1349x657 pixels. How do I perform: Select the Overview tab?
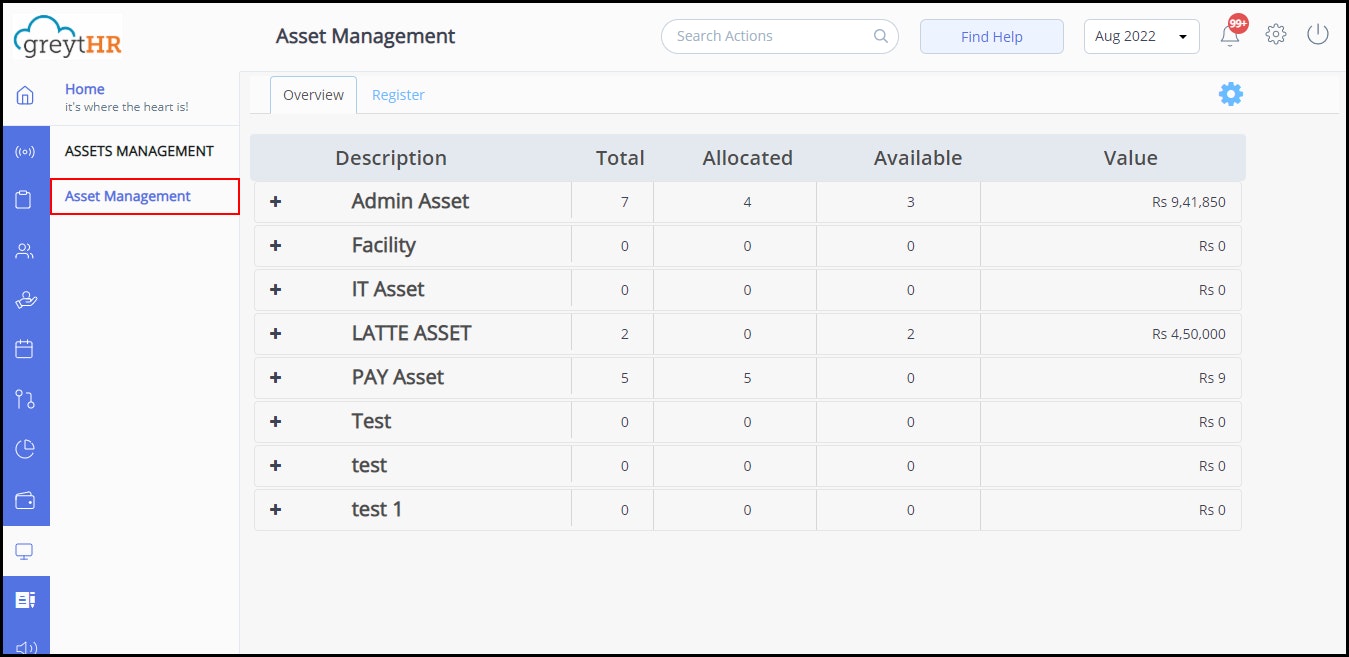313,94
